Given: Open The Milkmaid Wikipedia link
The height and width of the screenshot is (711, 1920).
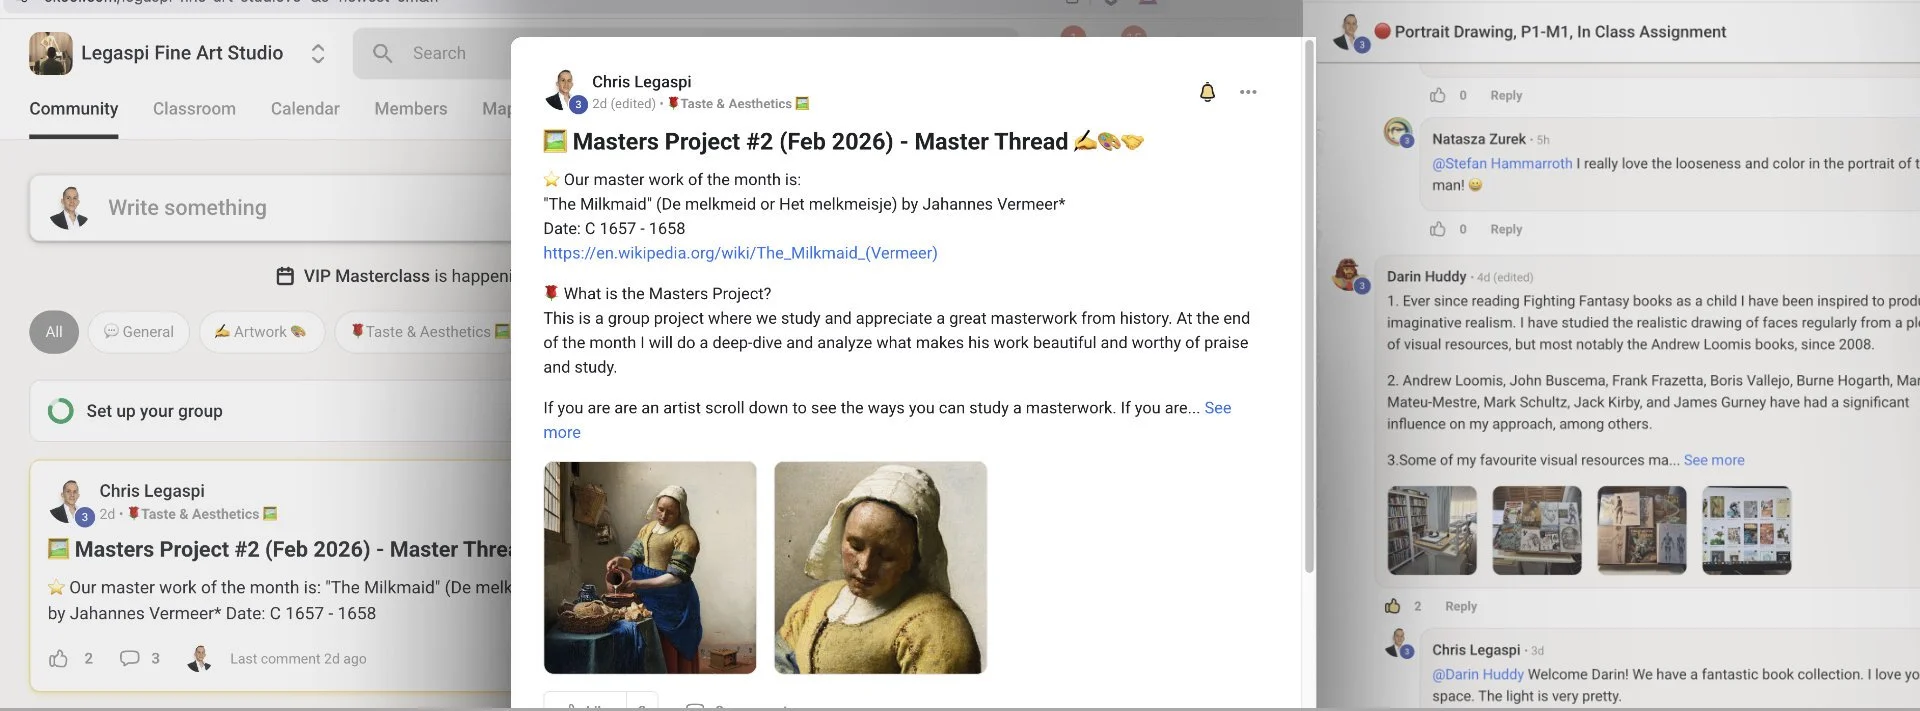Looking at the screenshot, I should pyautogui.click(x=740, y=253).
